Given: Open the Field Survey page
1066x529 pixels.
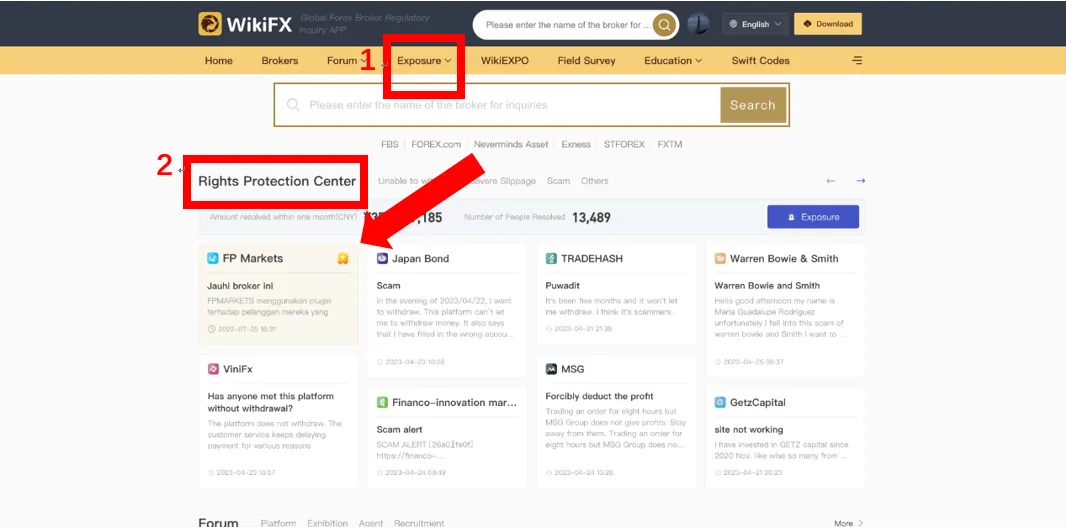Looking at the screenshot, I should [x=586, y=61].
